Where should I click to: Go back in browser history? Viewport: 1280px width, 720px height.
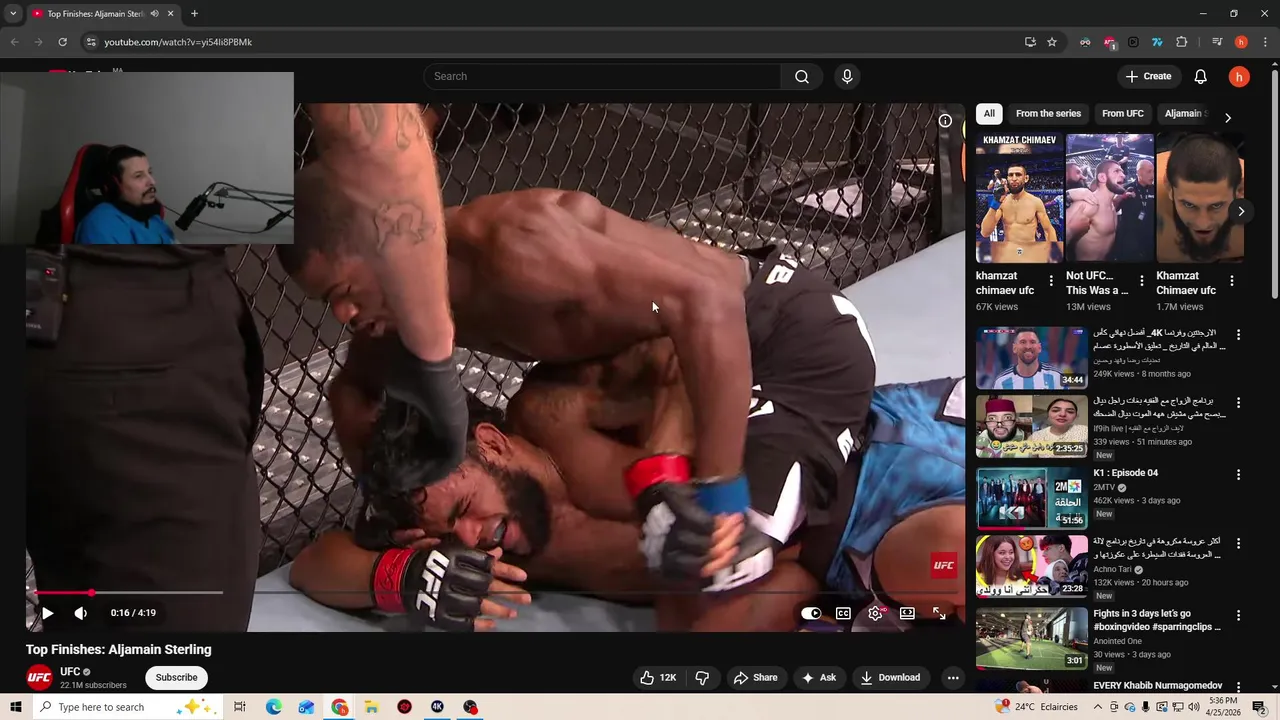pos(14,42)
